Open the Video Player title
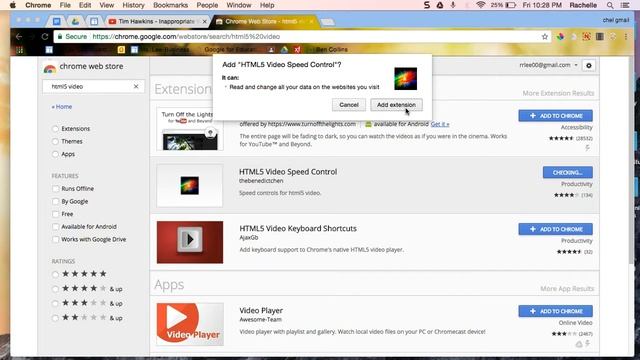Screen dimensions: 640x360 261,311
